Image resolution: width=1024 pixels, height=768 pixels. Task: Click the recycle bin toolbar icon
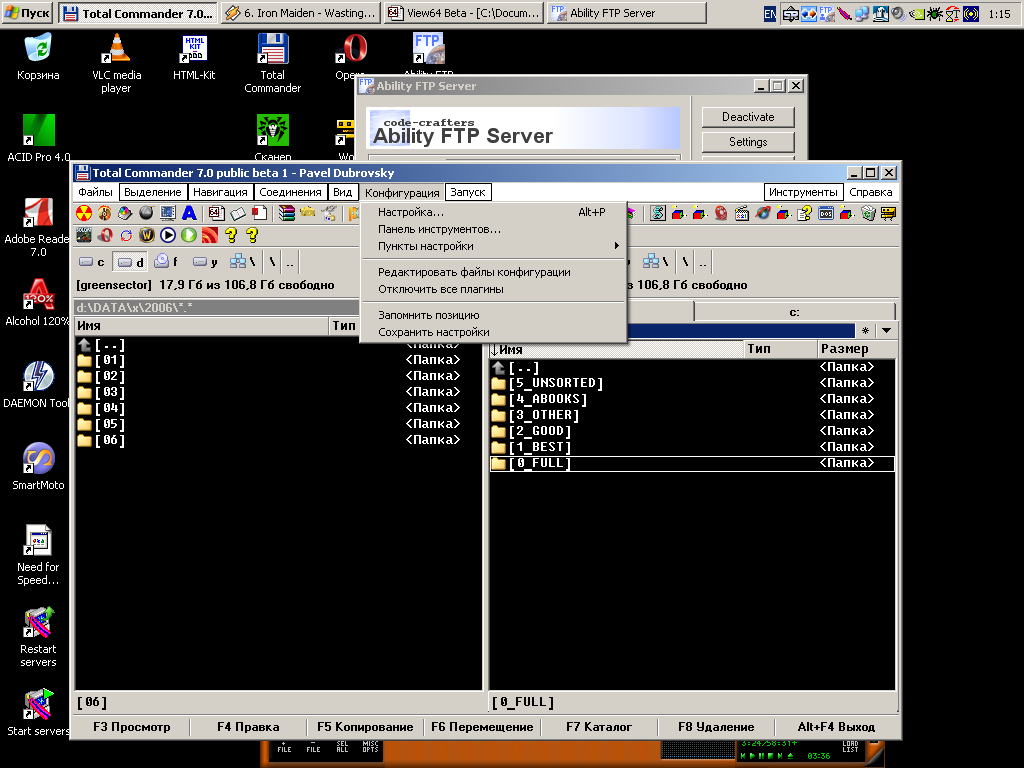point(868,213)
